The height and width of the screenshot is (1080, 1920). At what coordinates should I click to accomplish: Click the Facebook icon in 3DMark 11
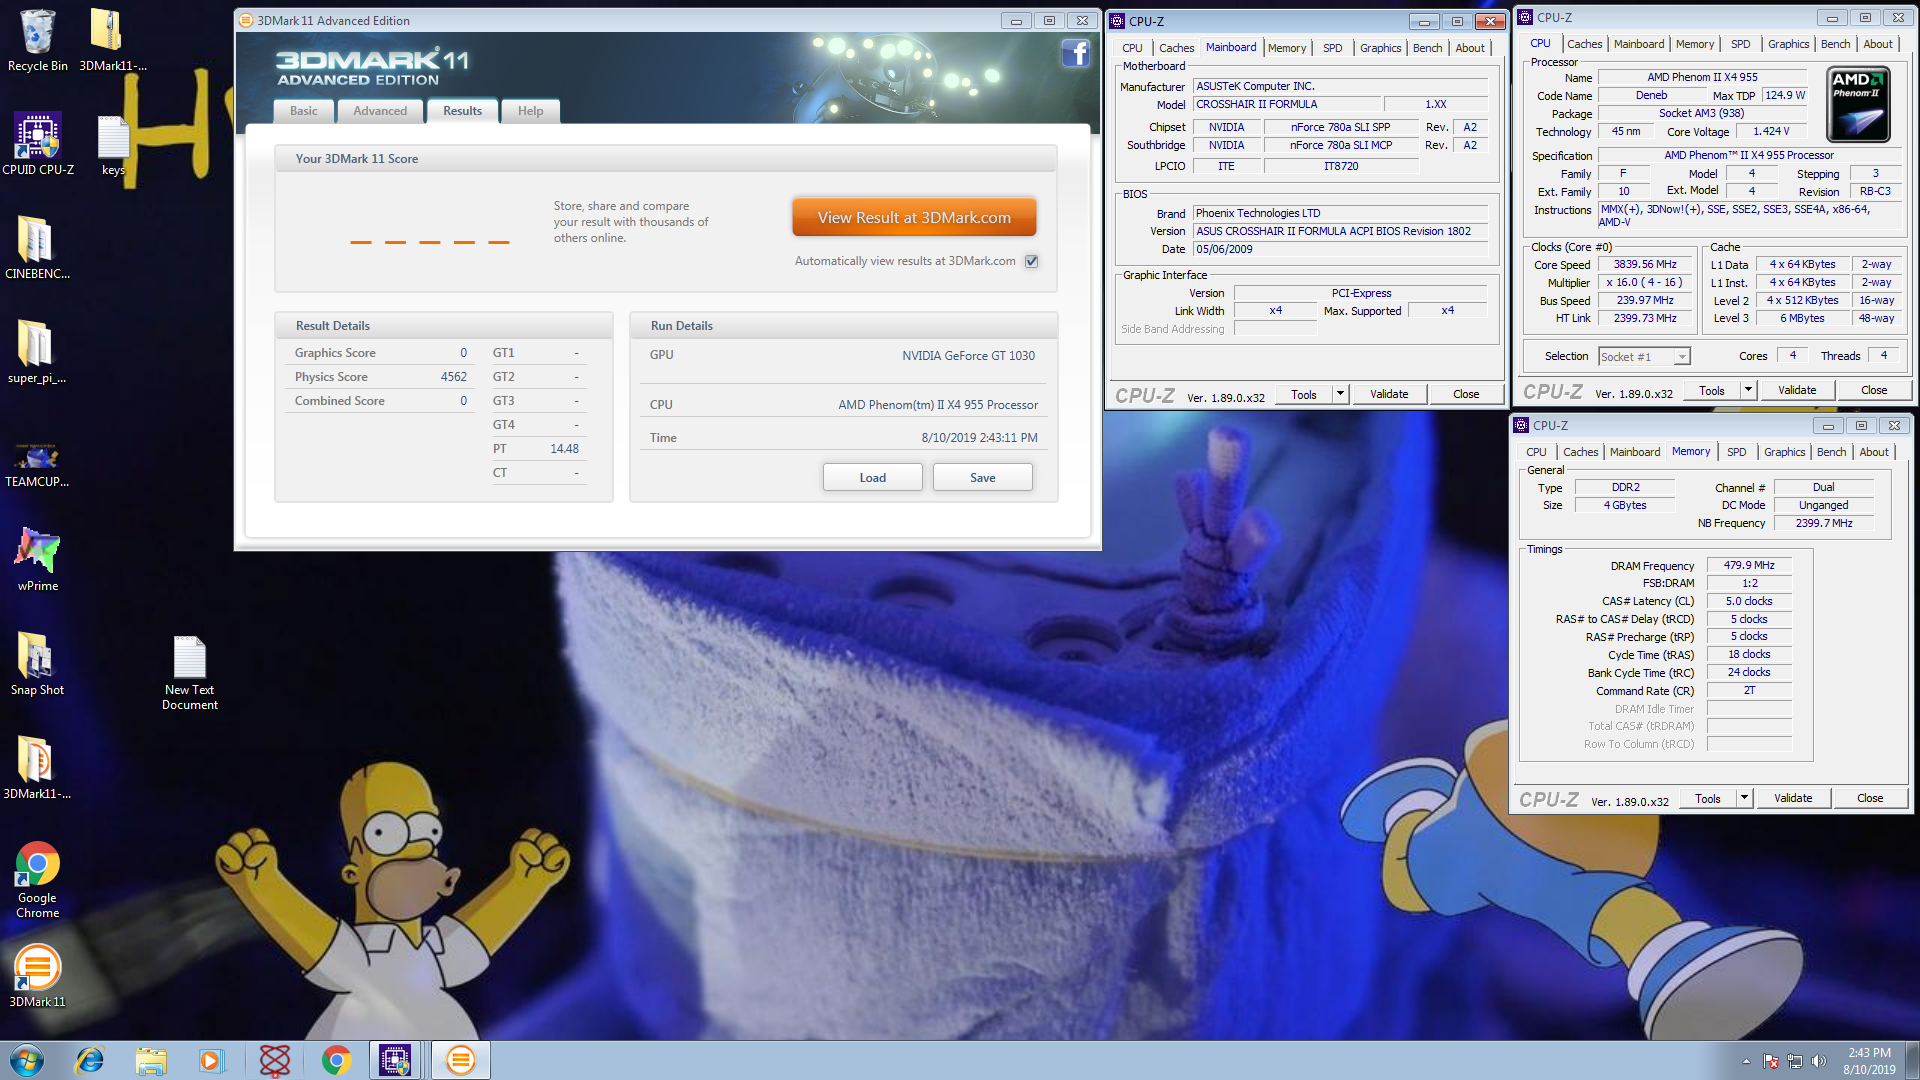click(x=1075, y=53)
